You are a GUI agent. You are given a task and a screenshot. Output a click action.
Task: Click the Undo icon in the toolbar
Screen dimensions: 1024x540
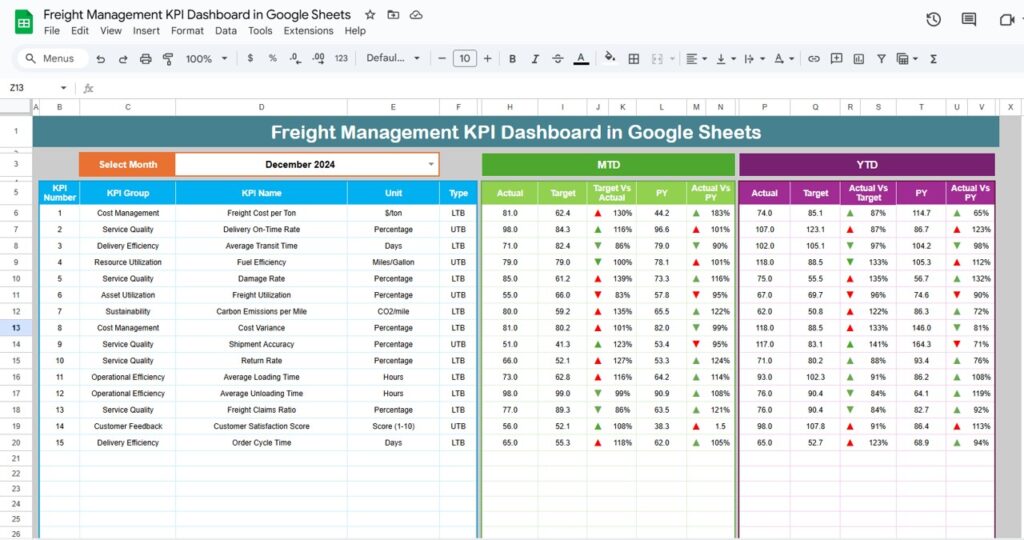(101, 59)
